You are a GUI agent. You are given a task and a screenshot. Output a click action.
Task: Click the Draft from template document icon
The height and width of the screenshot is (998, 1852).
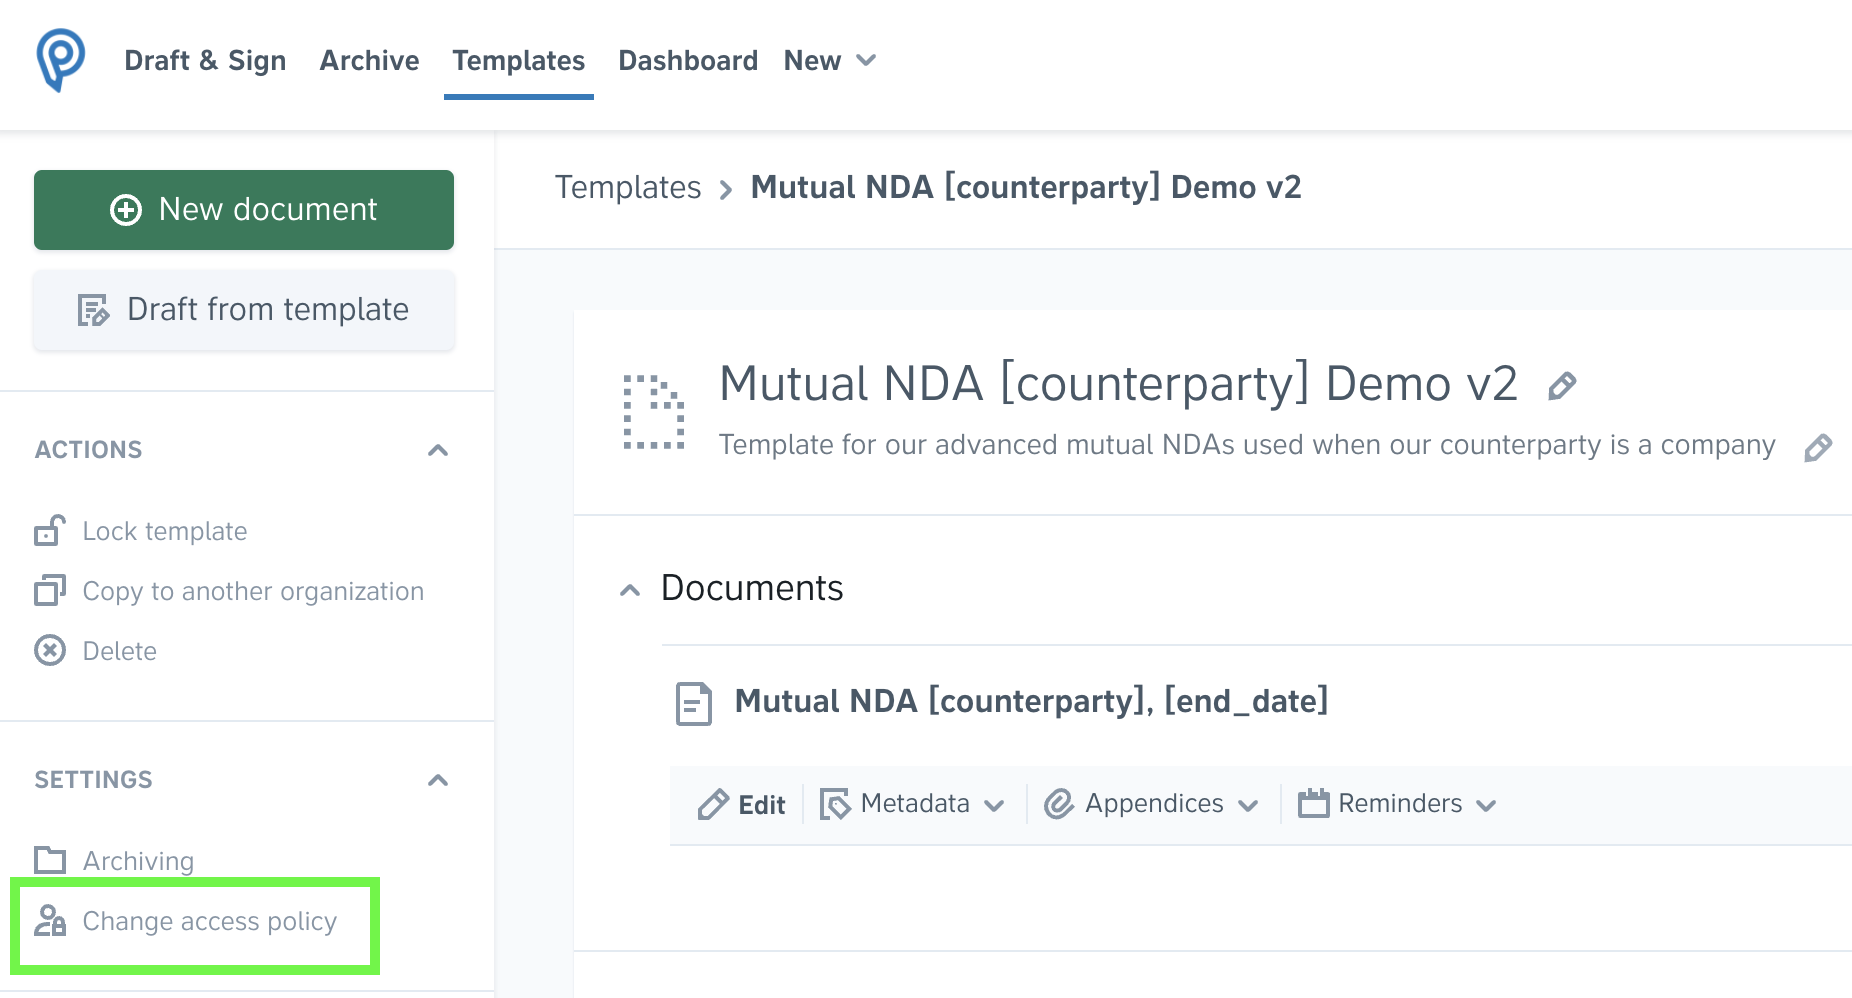(x=93, y=310)
